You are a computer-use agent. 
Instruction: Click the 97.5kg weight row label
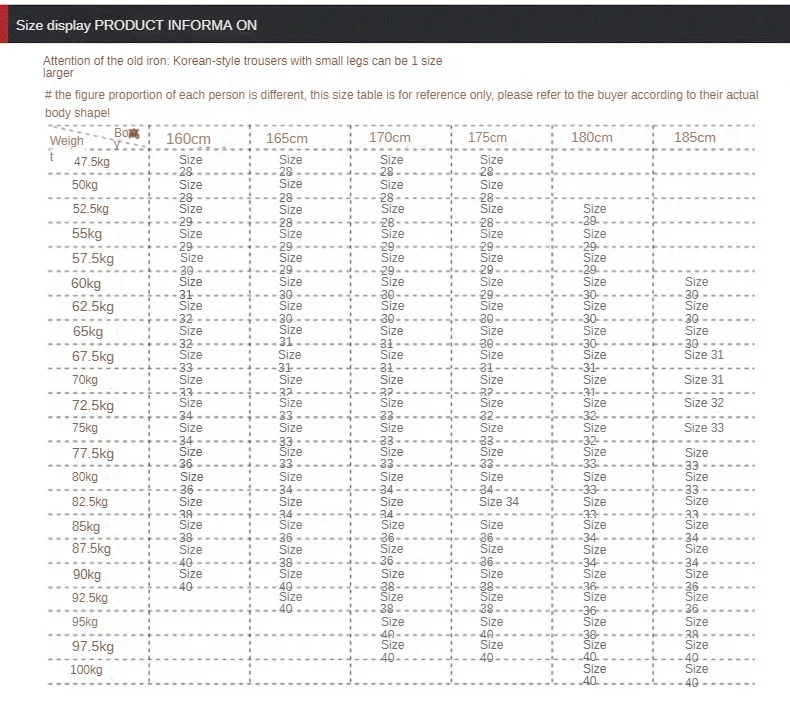click(93, 646)
